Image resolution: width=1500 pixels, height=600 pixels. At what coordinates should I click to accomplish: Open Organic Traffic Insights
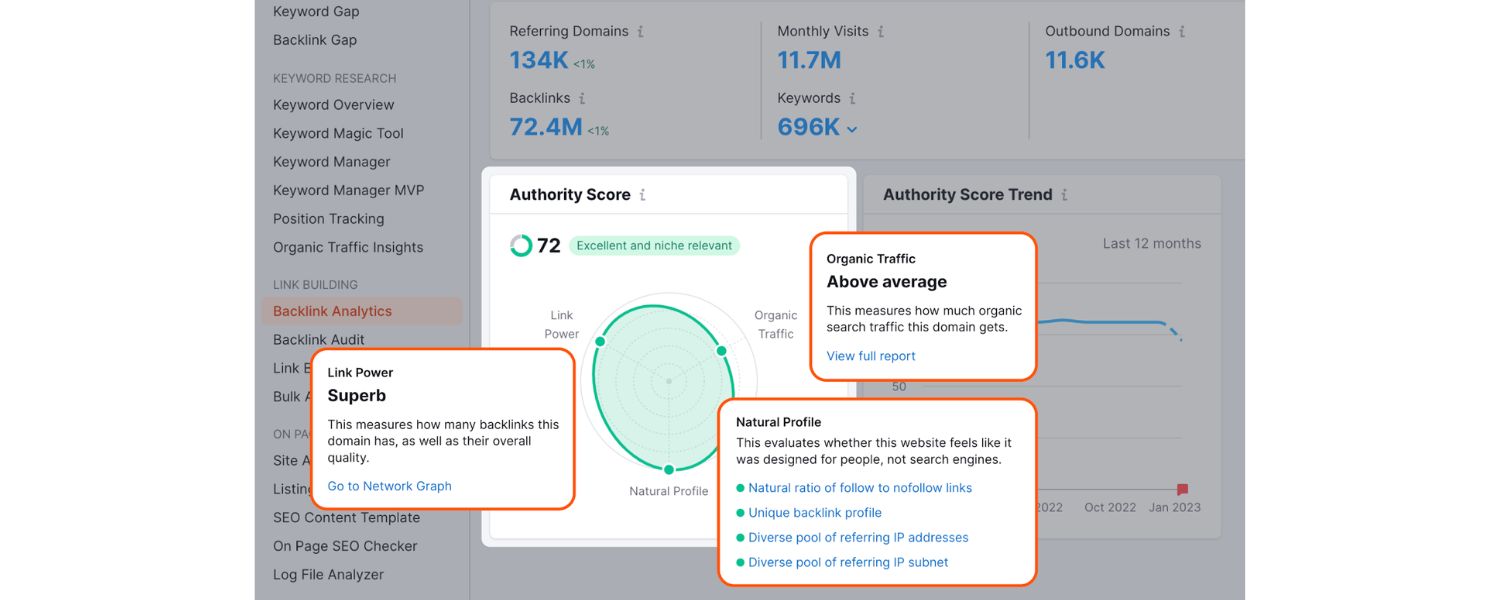[x=348, y=247]
